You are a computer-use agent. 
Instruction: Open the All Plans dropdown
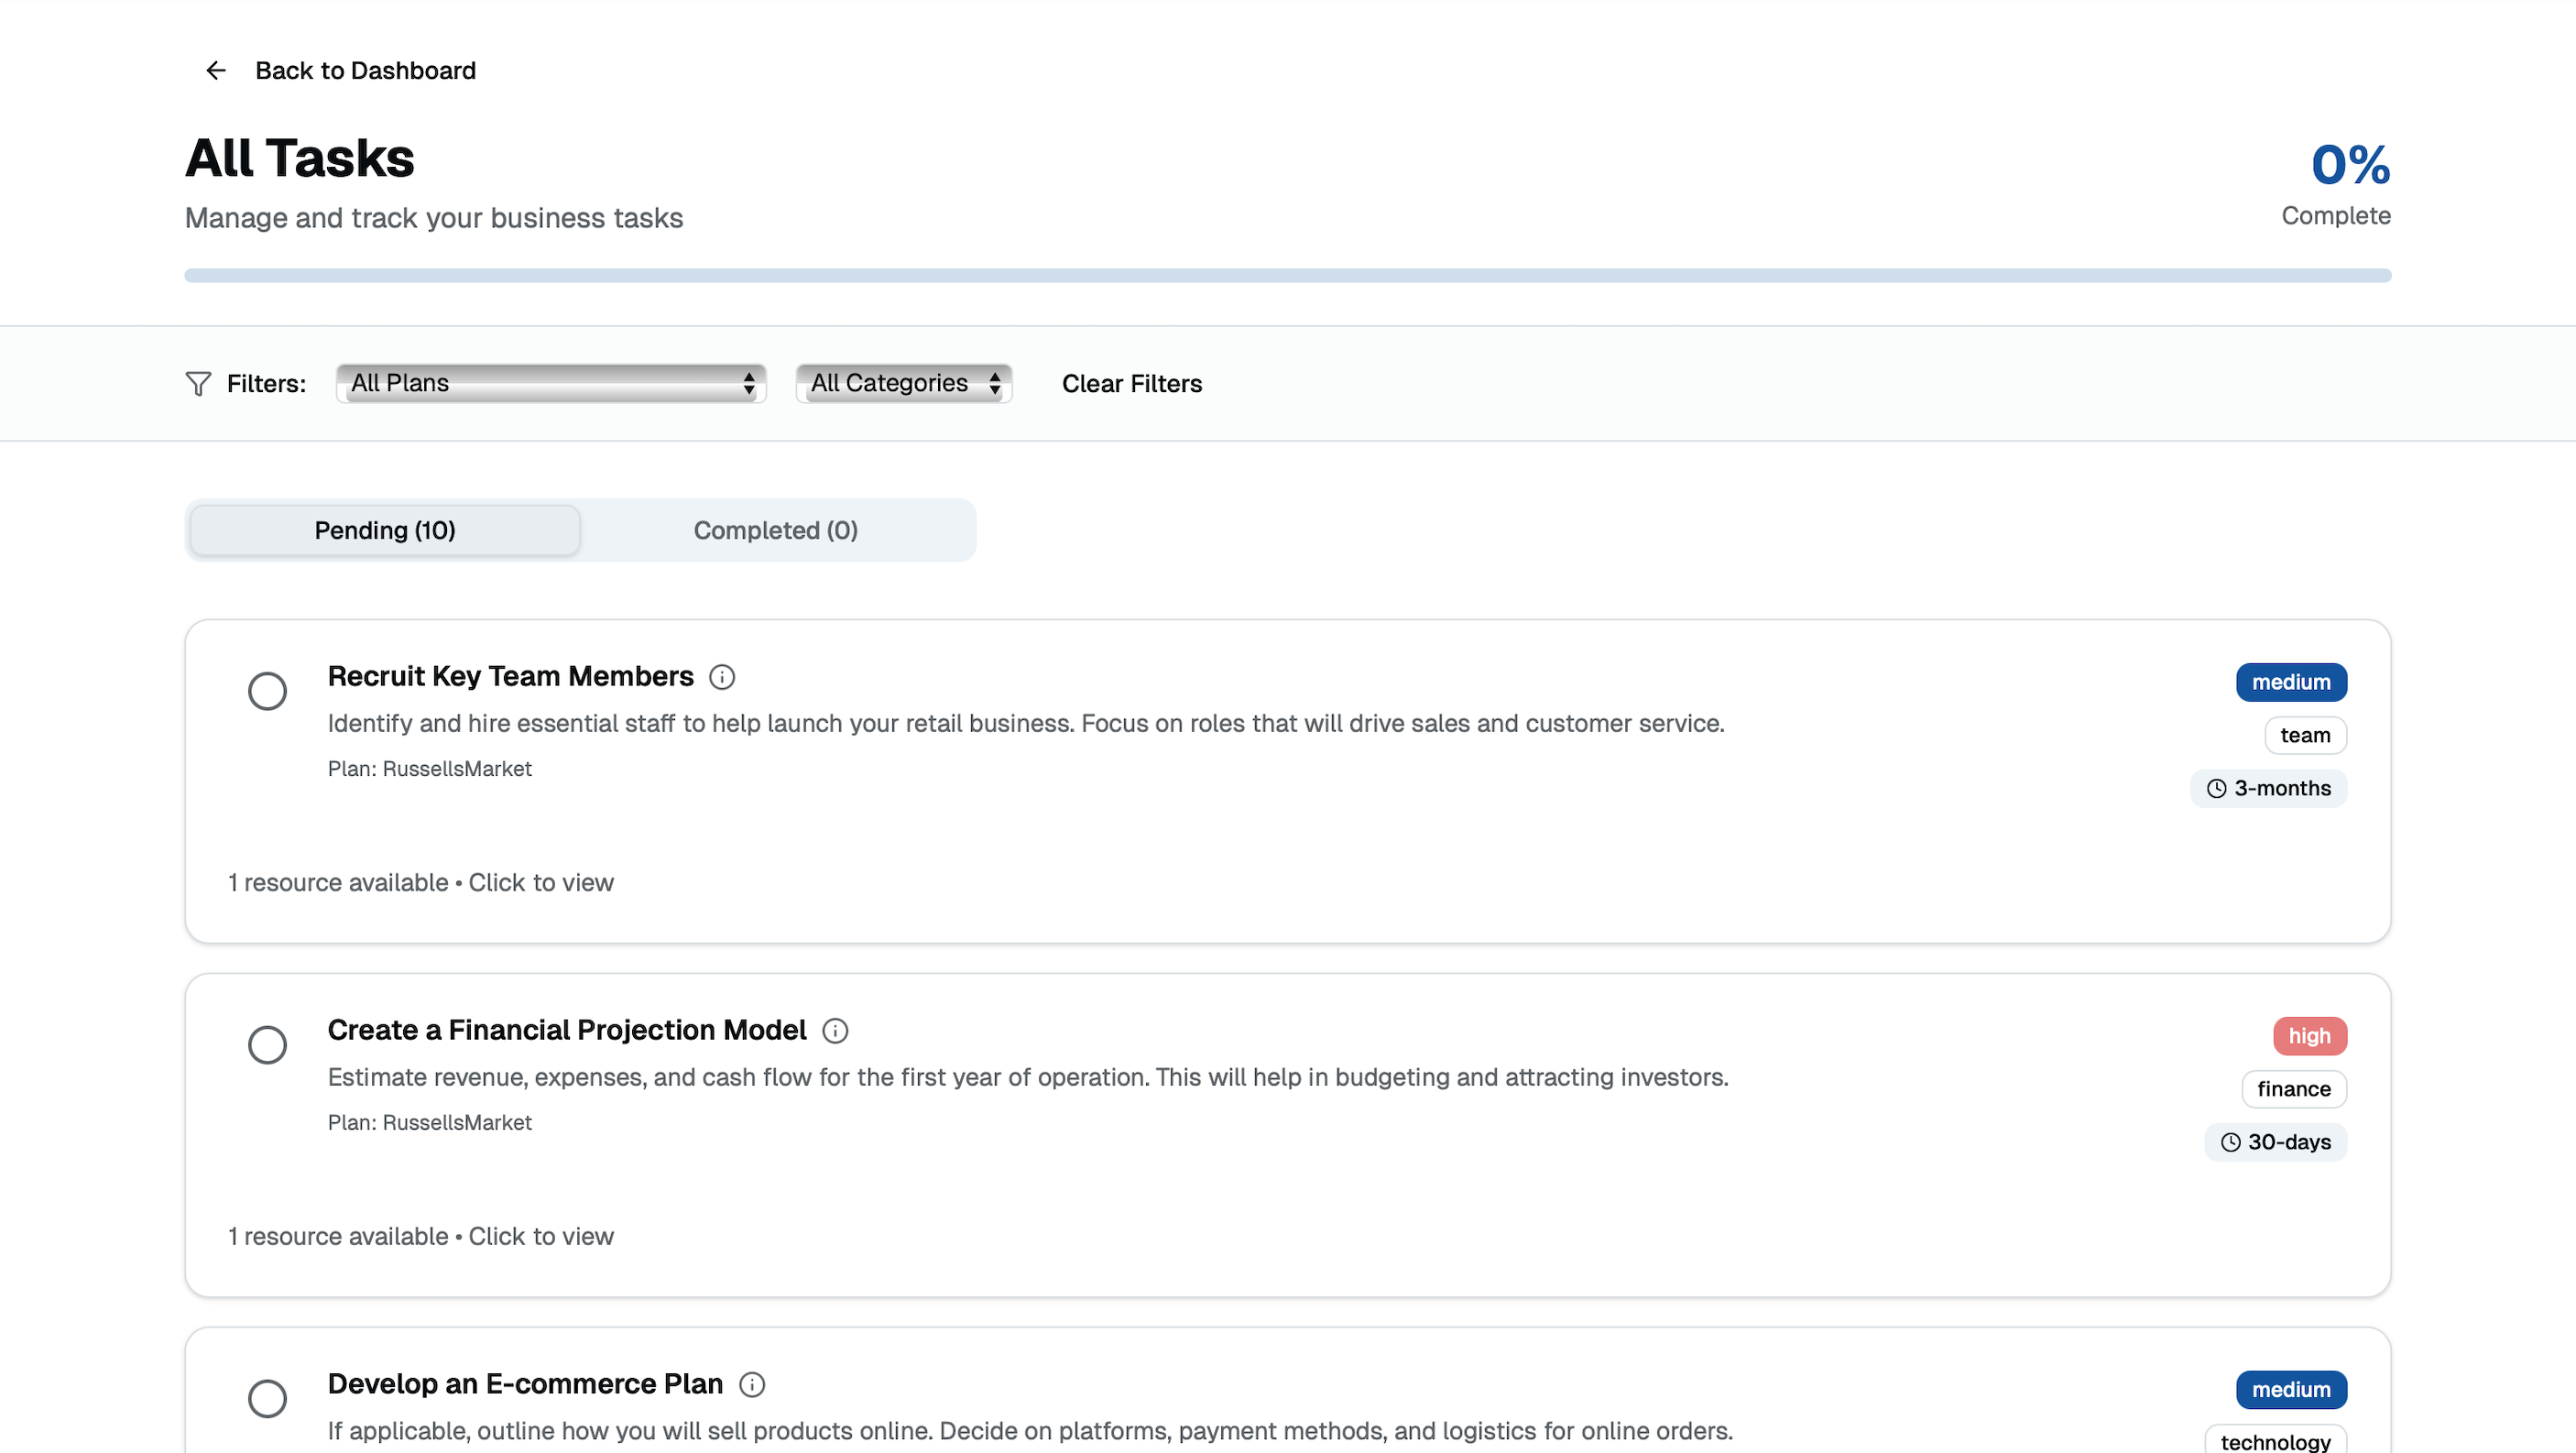click(551, 383)
